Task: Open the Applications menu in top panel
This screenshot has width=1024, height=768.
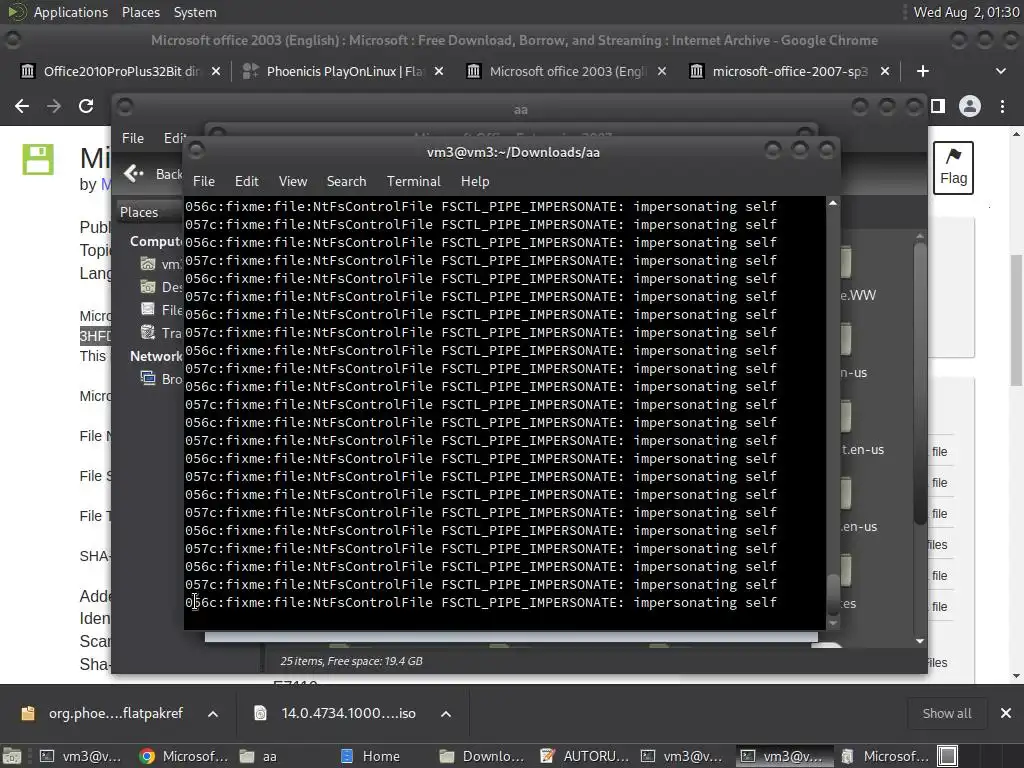Action: coord(71,12)
